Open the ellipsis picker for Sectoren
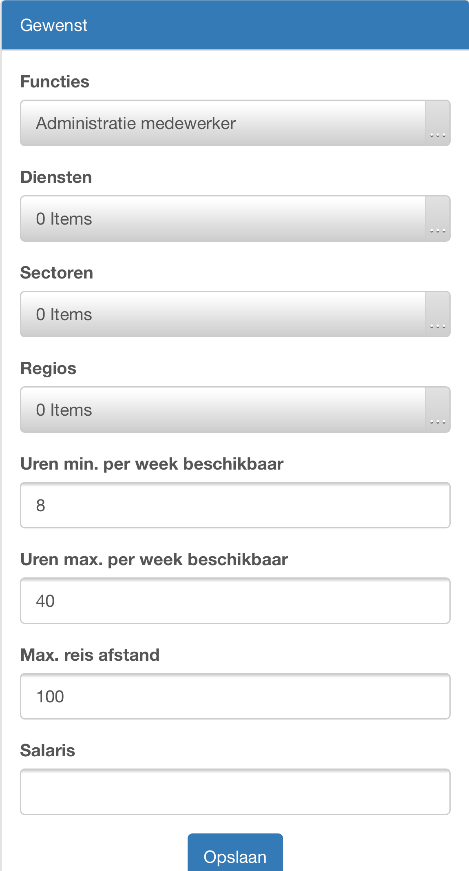Viewport: 469px width, 871px height. pyautogui.click(x=438, y=314)
